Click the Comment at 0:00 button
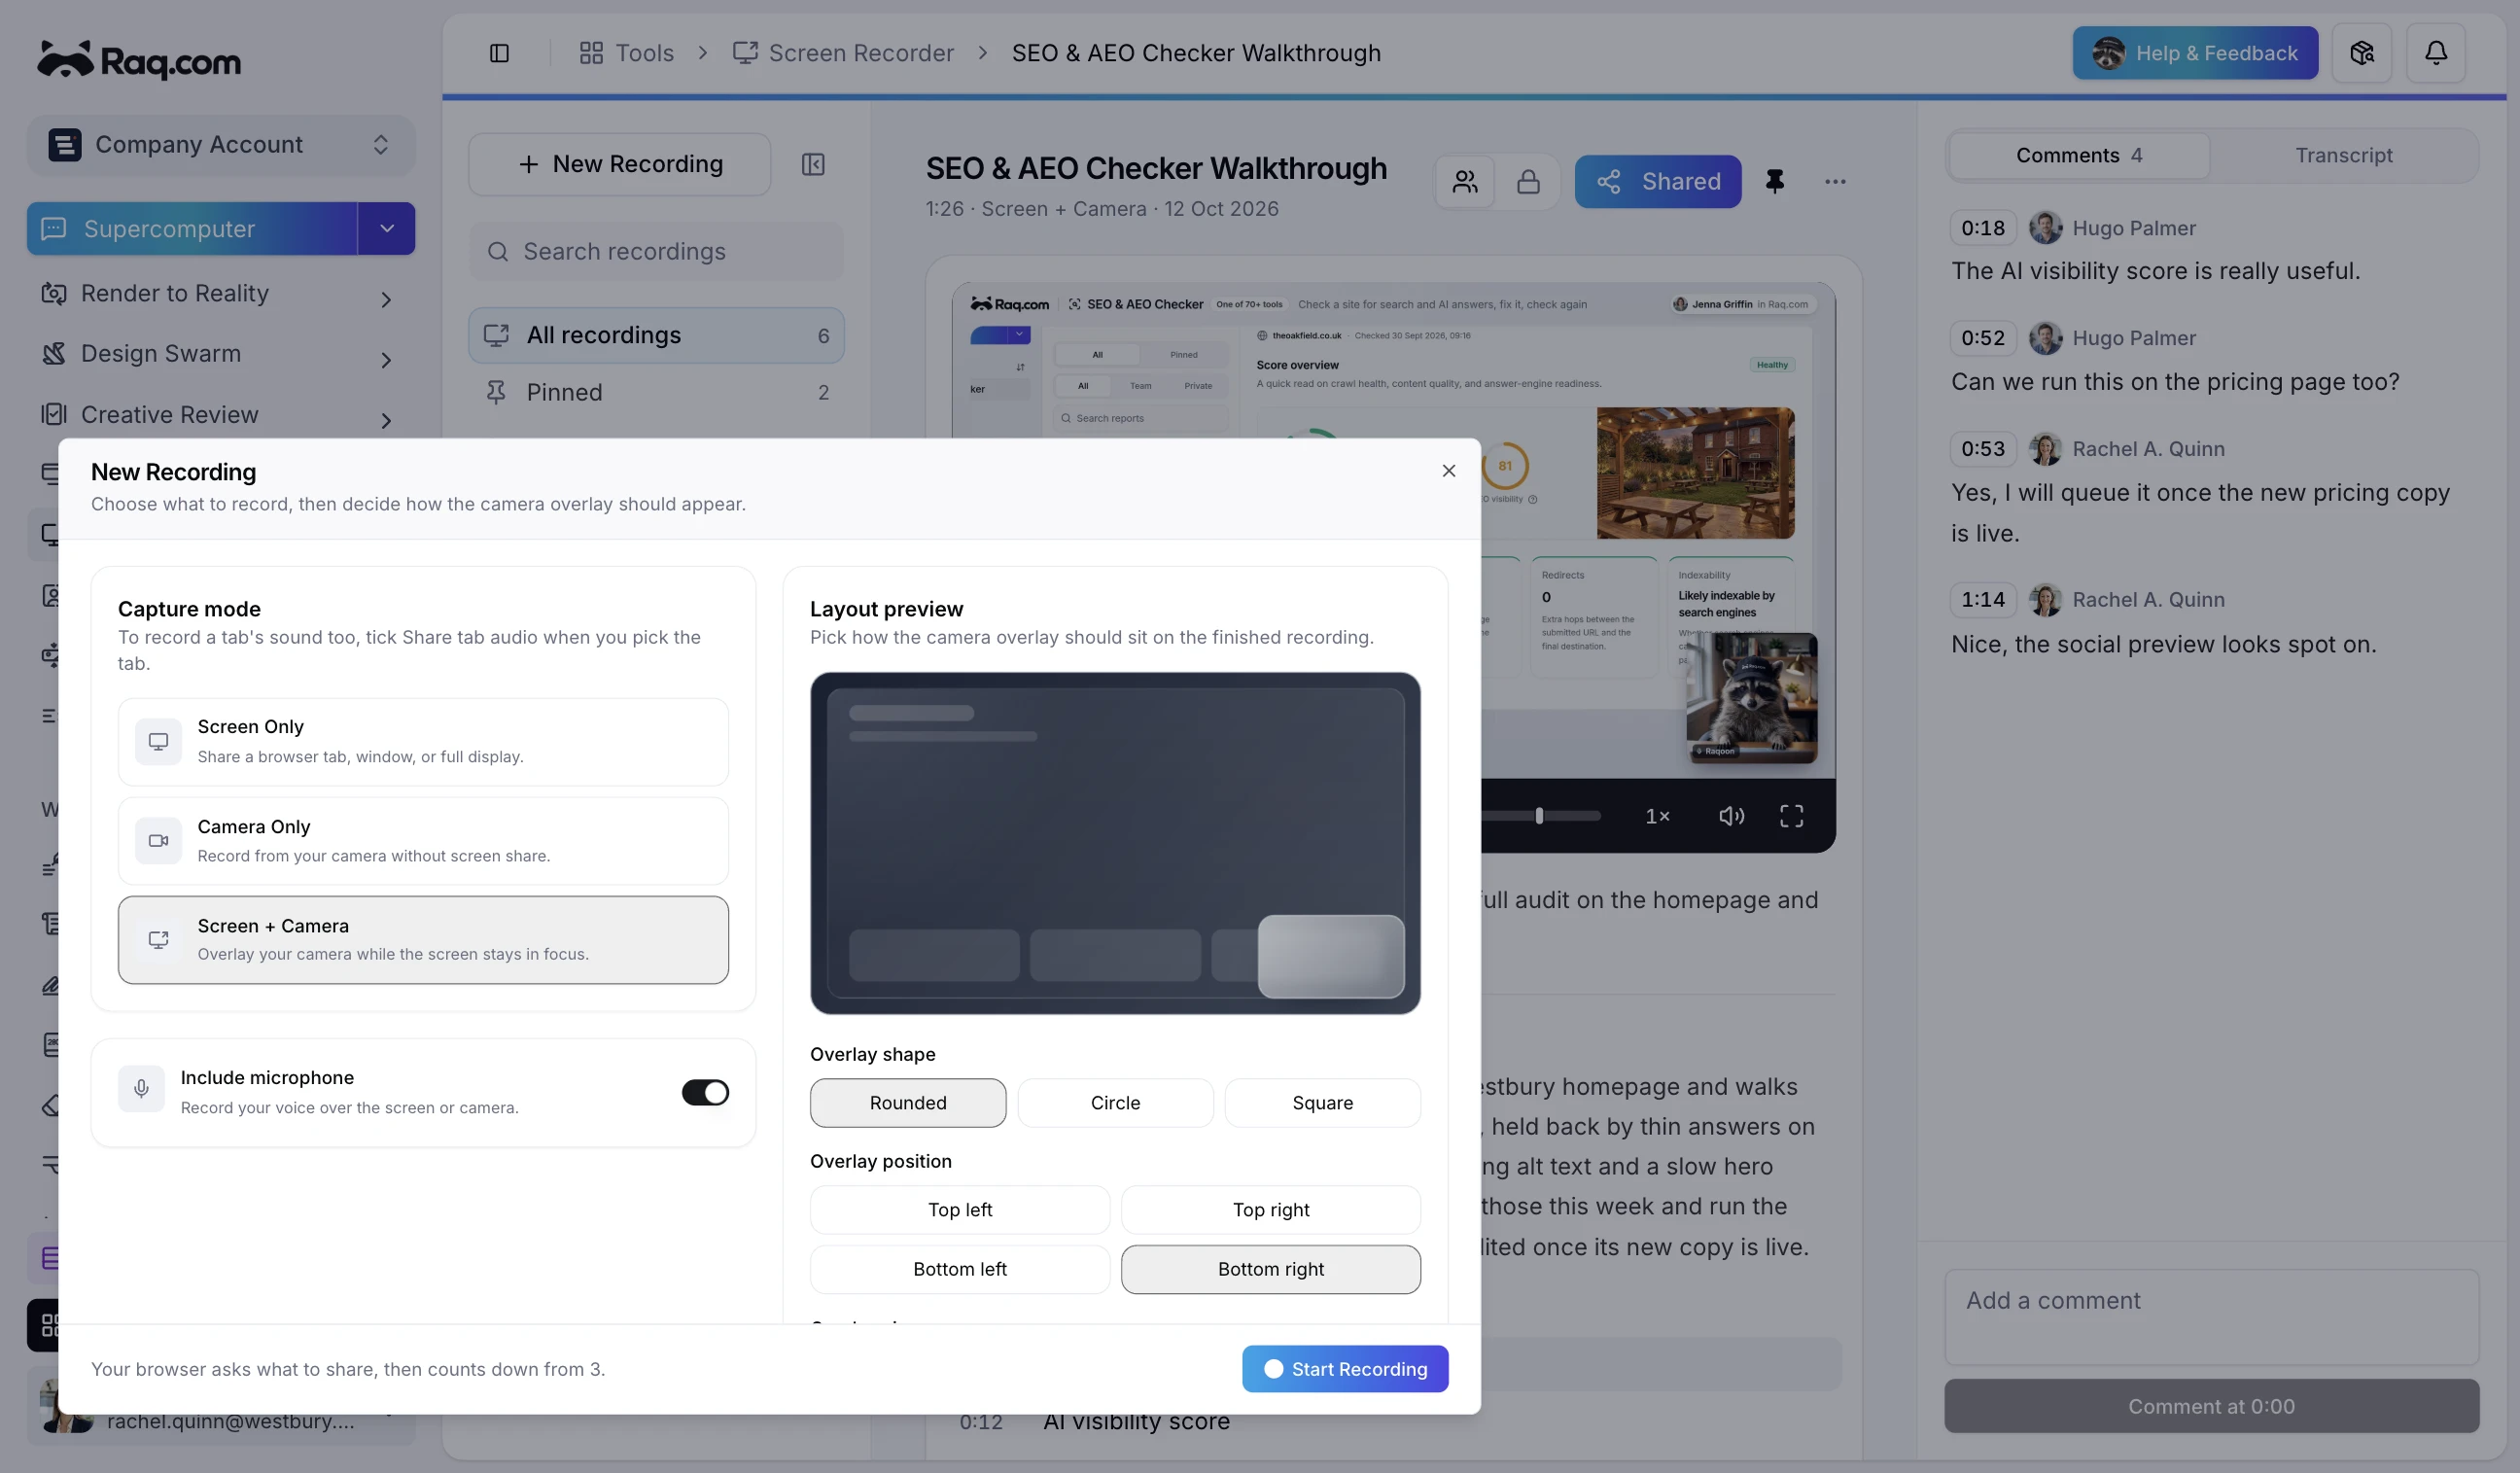 pyautogui.click(x=2211, y=1406)
